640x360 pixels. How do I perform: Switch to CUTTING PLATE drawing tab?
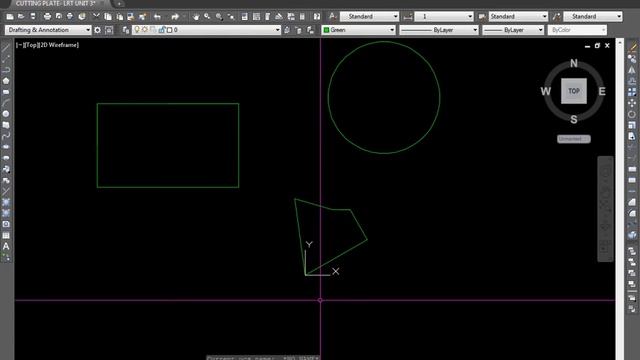56,3
